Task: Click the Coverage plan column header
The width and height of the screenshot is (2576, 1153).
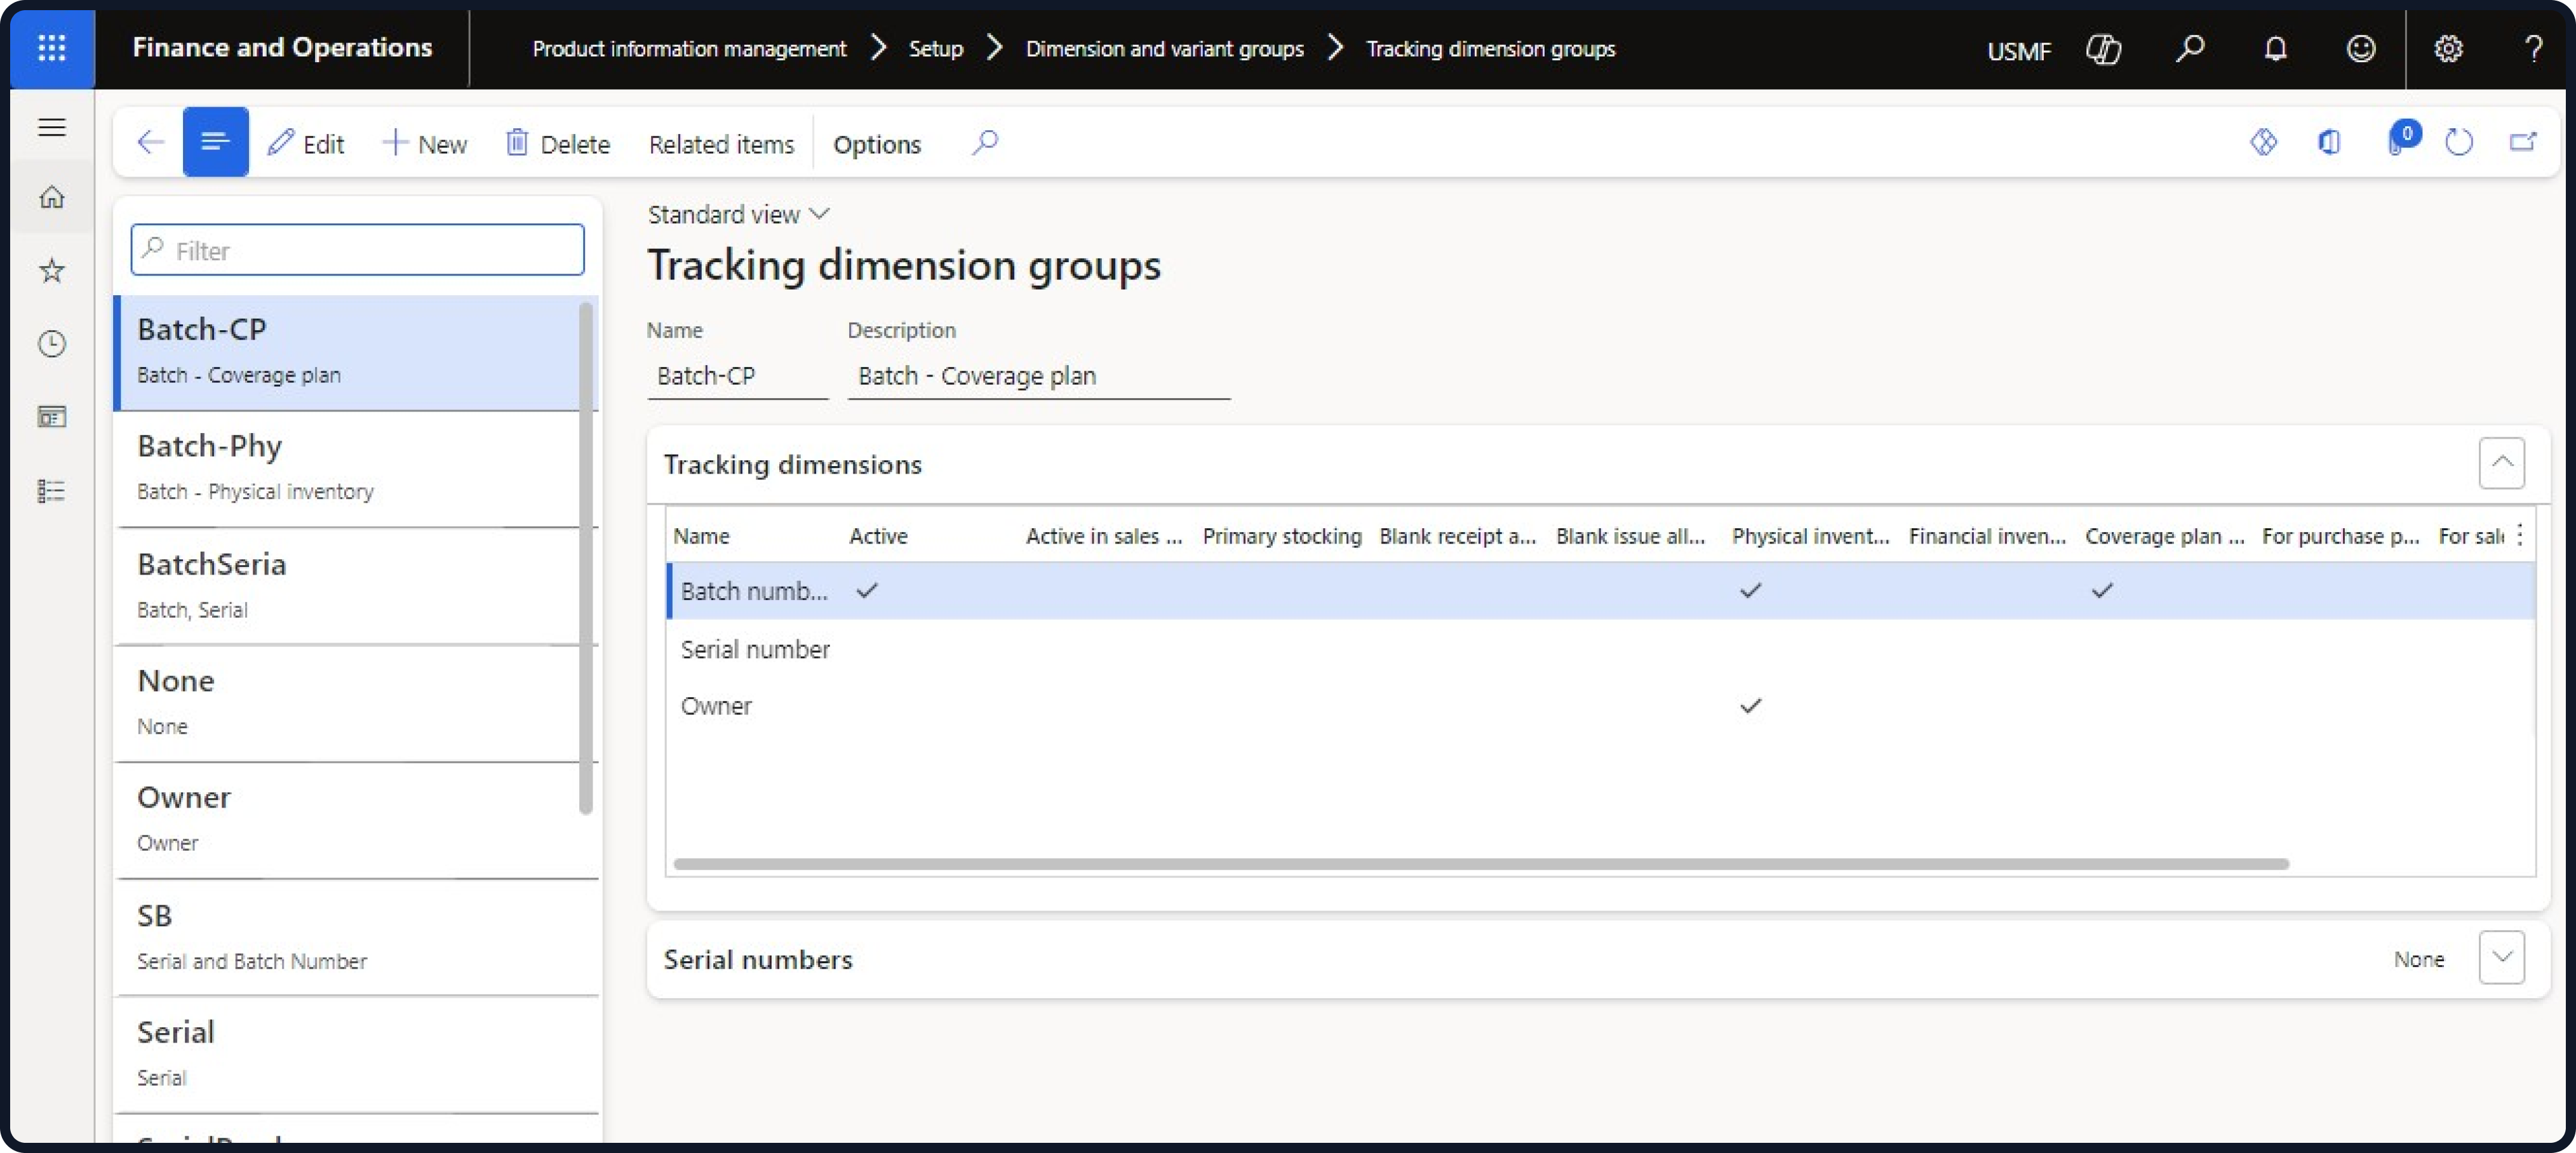Action: (2164, 536)
